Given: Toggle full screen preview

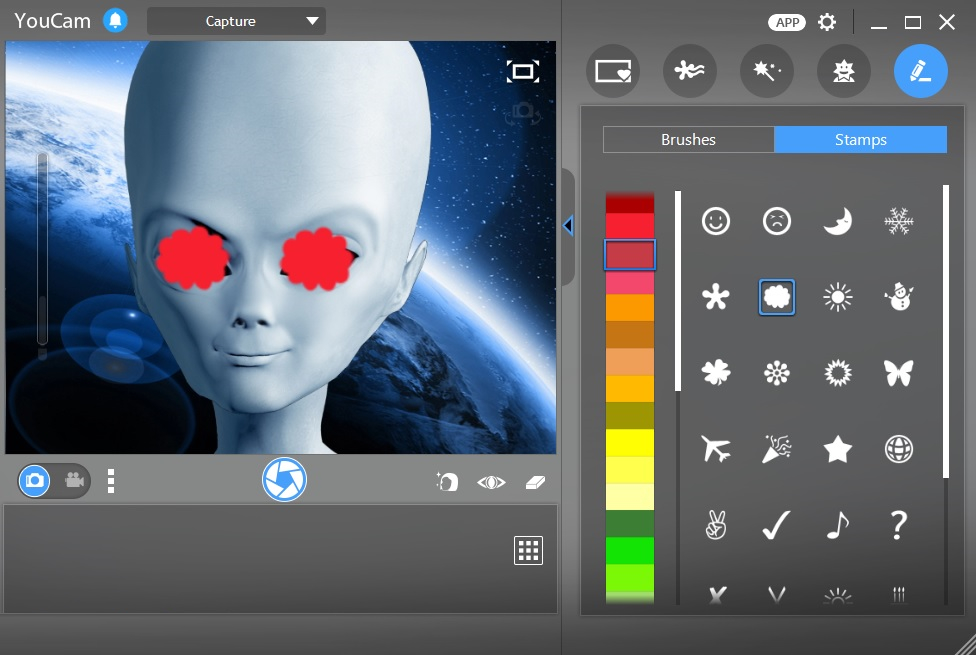Looking at the screenshot, I should click(523, 71).
